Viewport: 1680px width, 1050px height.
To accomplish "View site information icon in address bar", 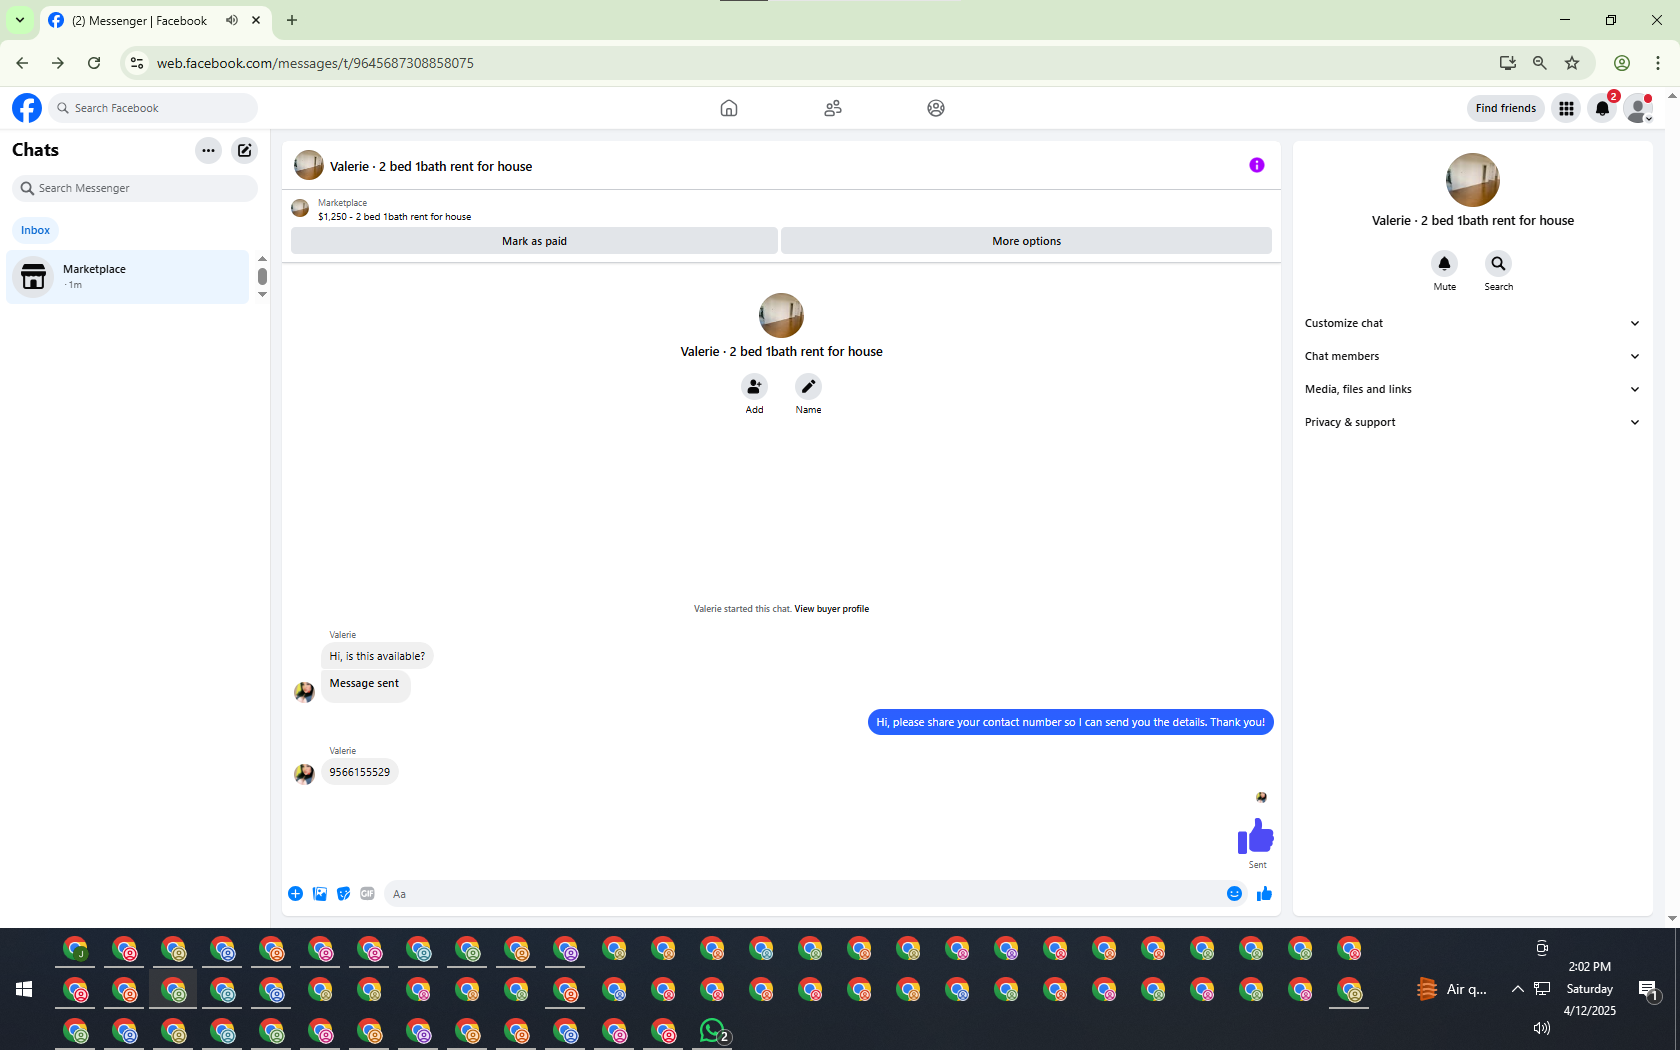I will coord(137,63).
